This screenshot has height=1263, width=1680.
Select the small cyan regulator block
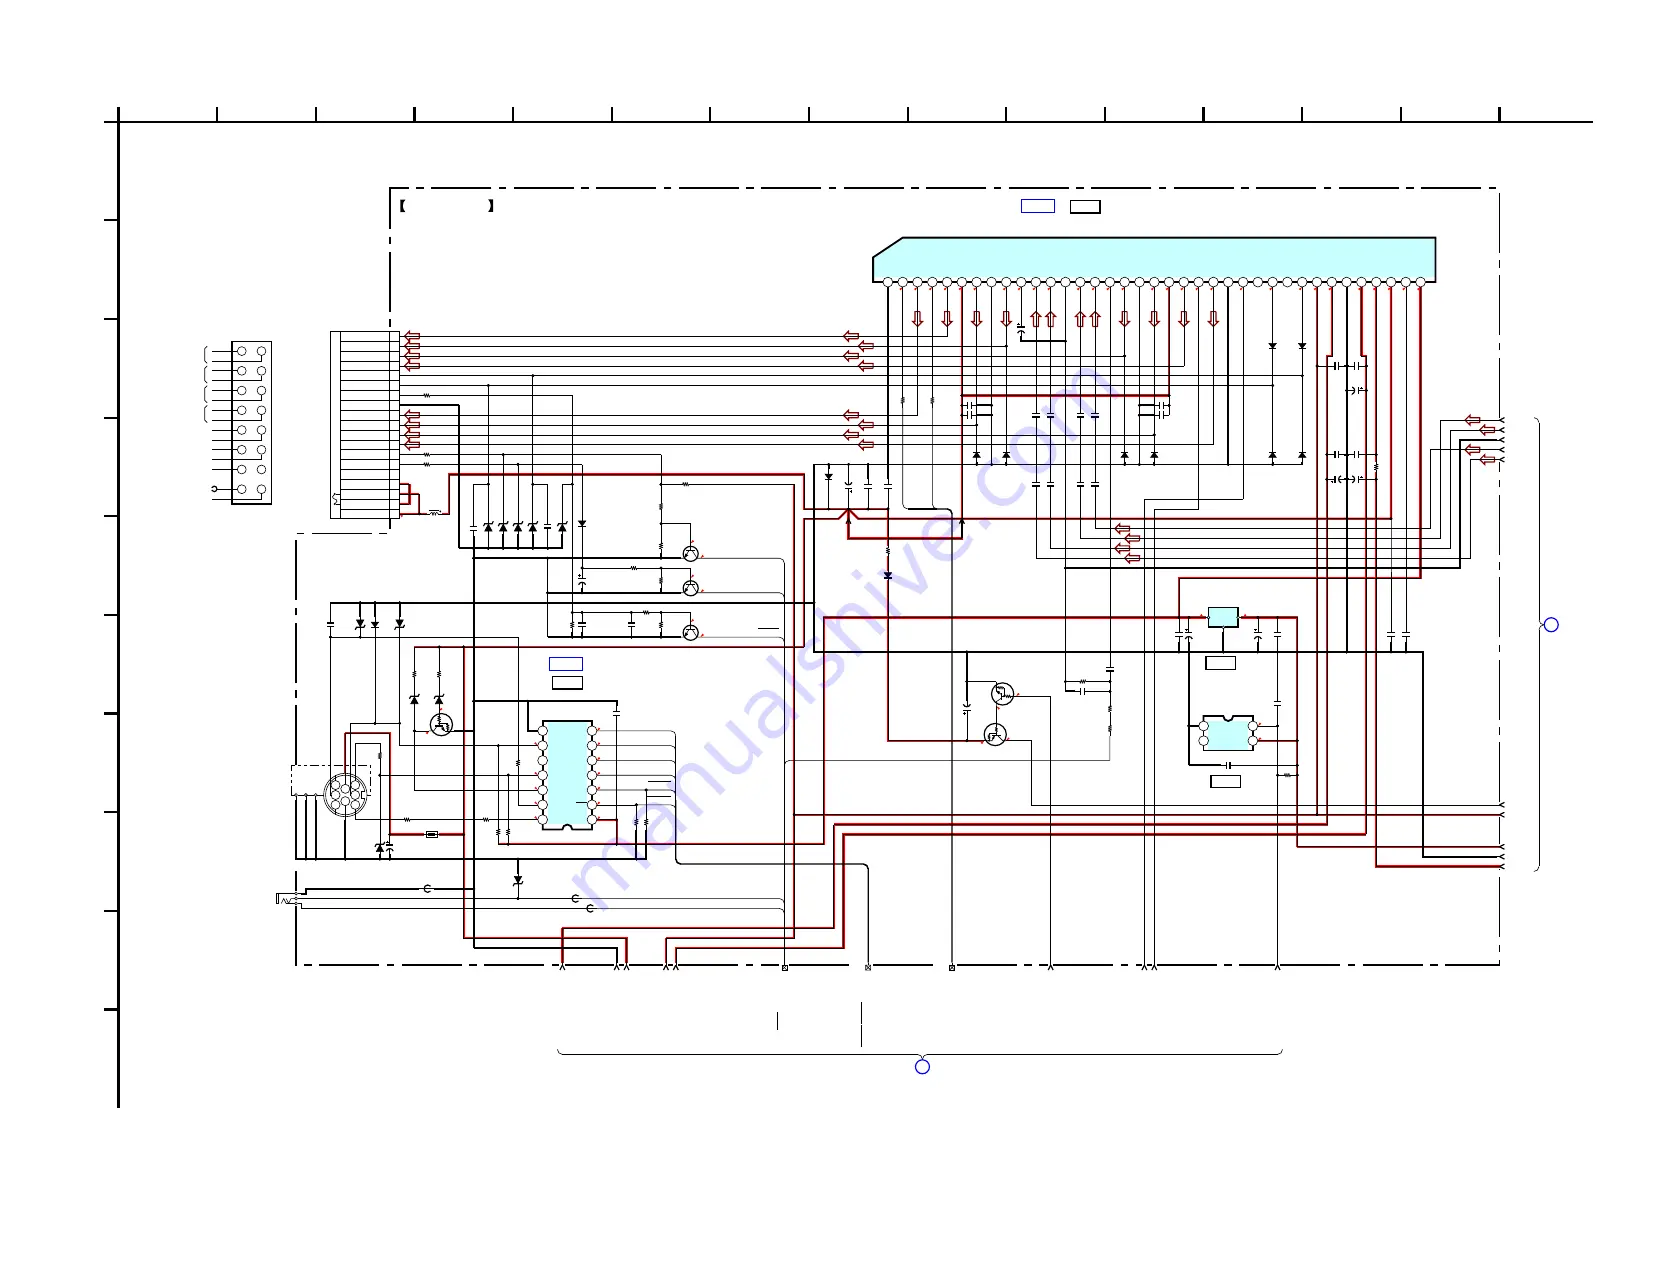click(x=1223, y=617)
